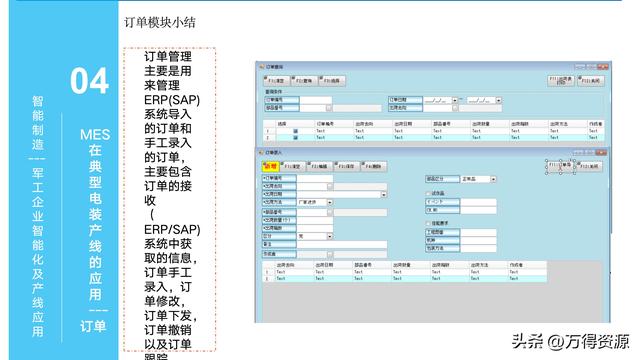Click the F10 选择 button in the query window
This screenshot has height=360, width=640.
(x=332, y=81)
